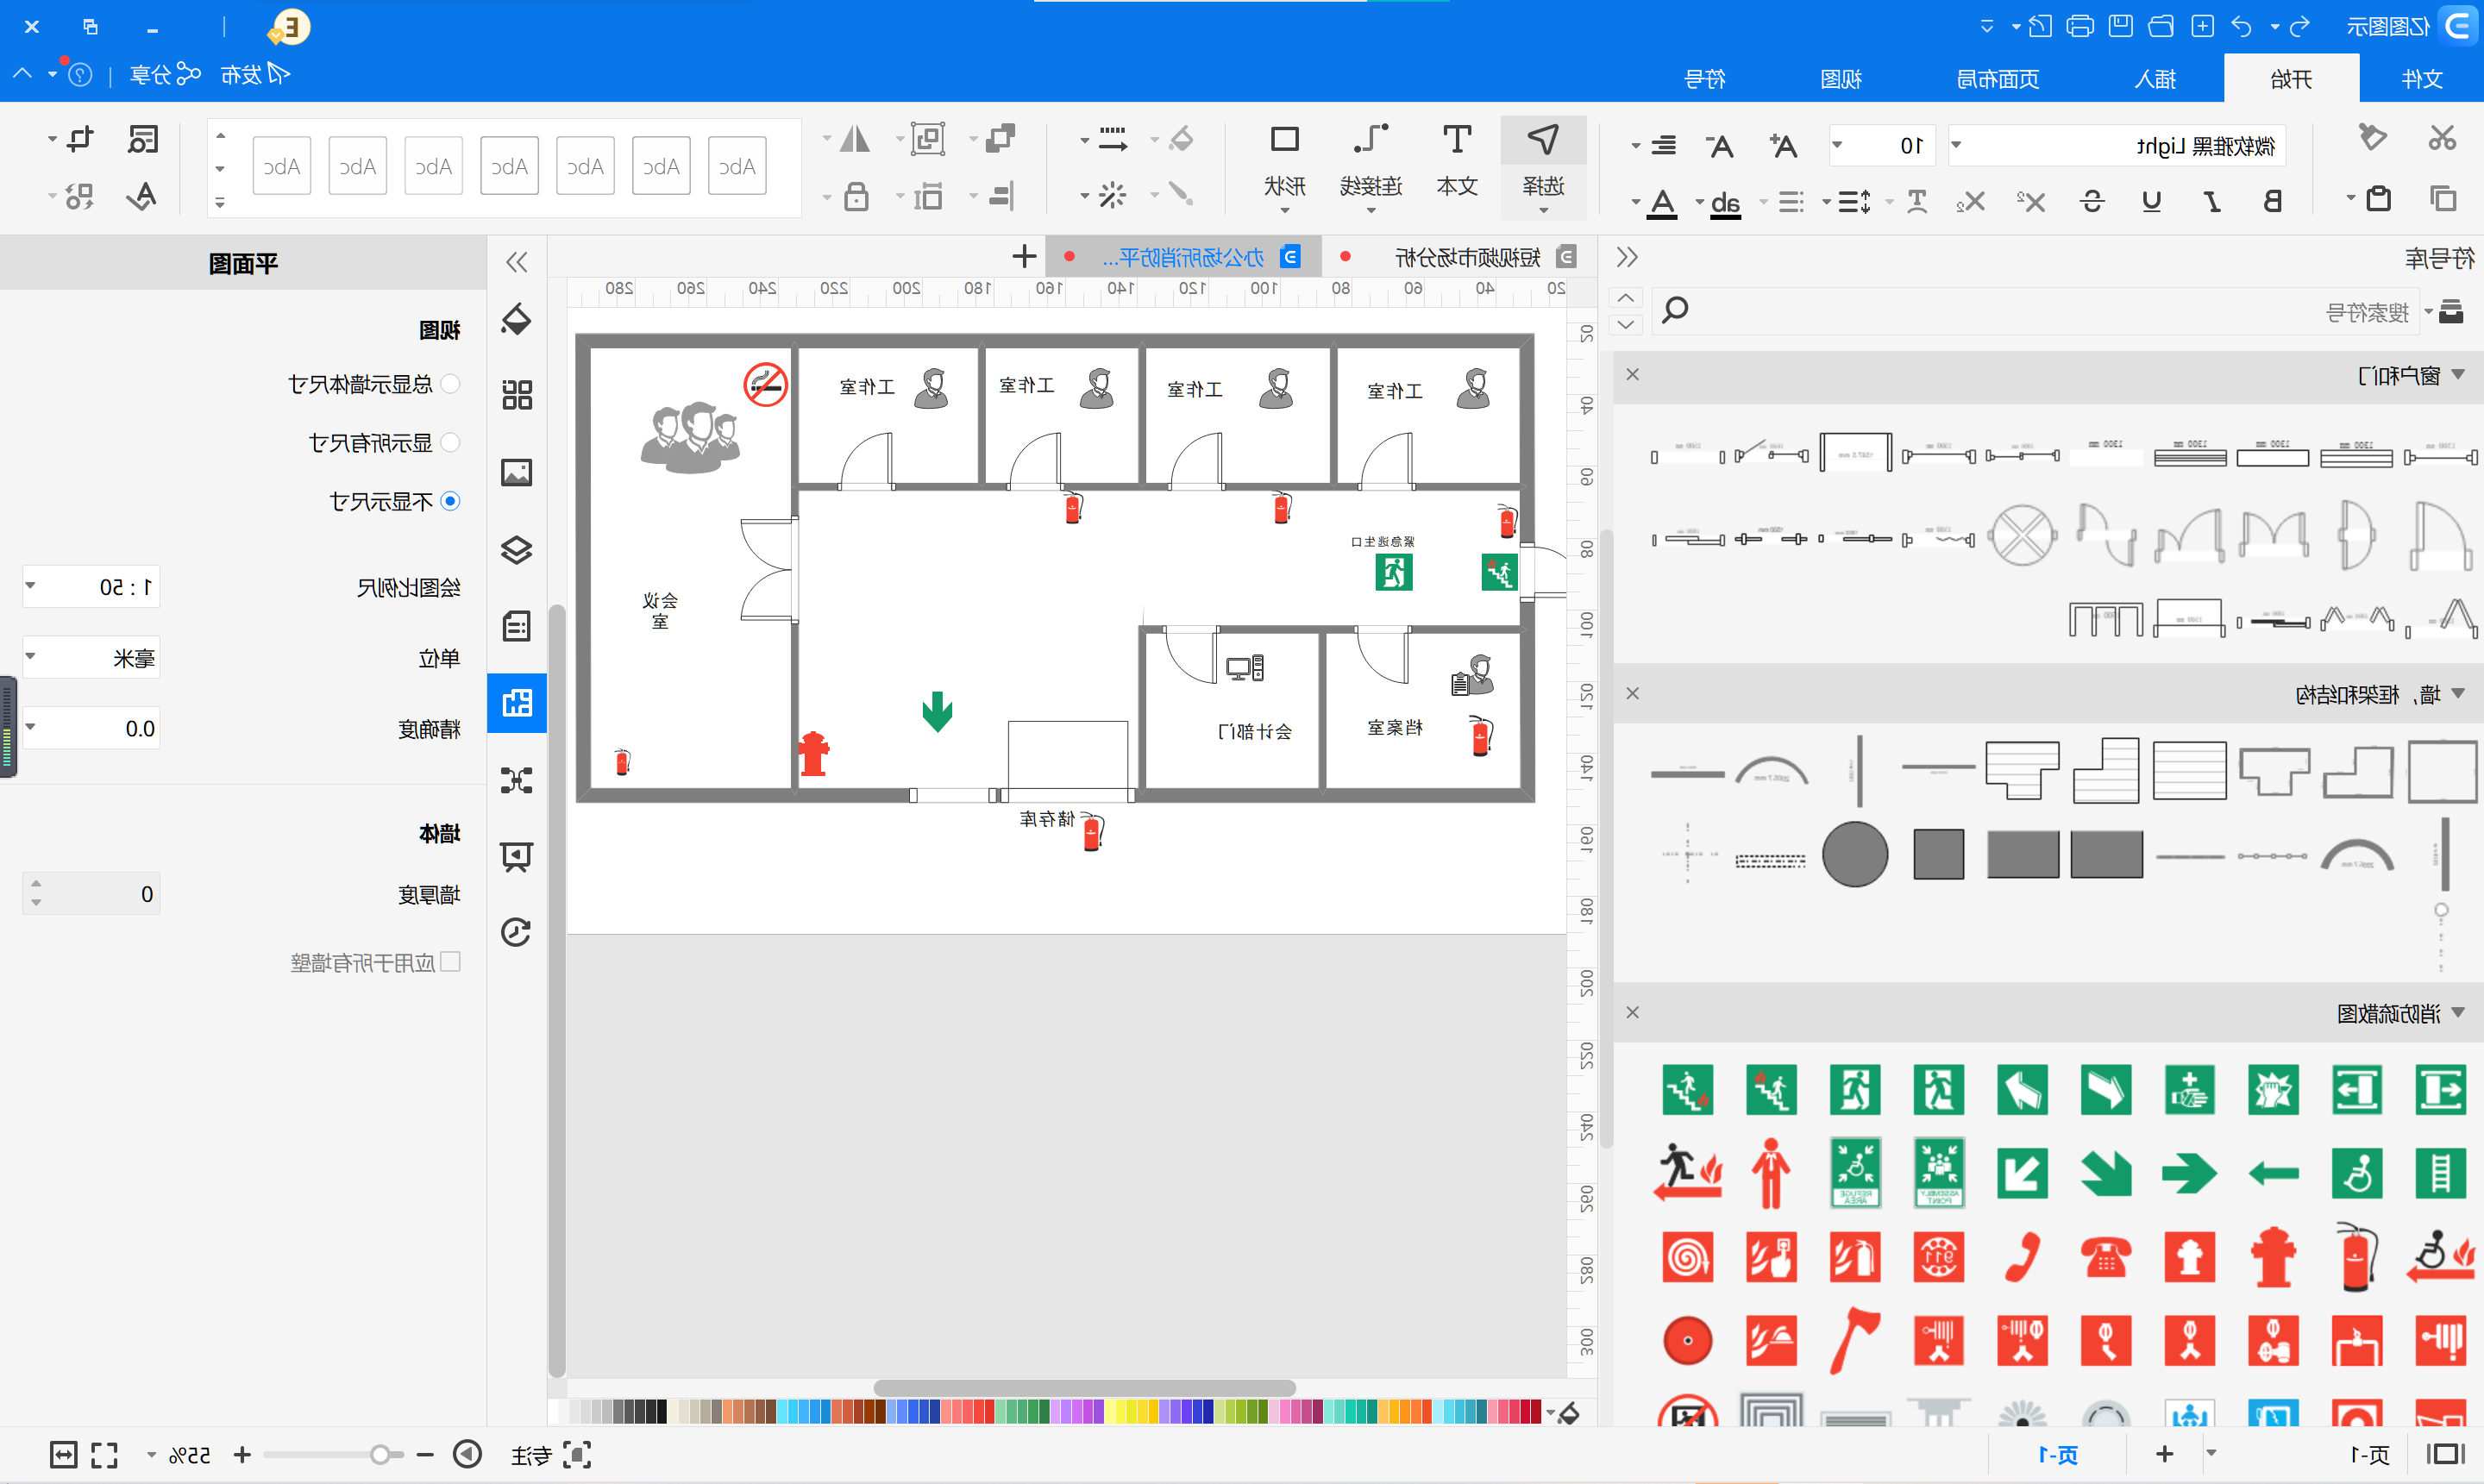Apply underline formatting

coord(2152,201)
